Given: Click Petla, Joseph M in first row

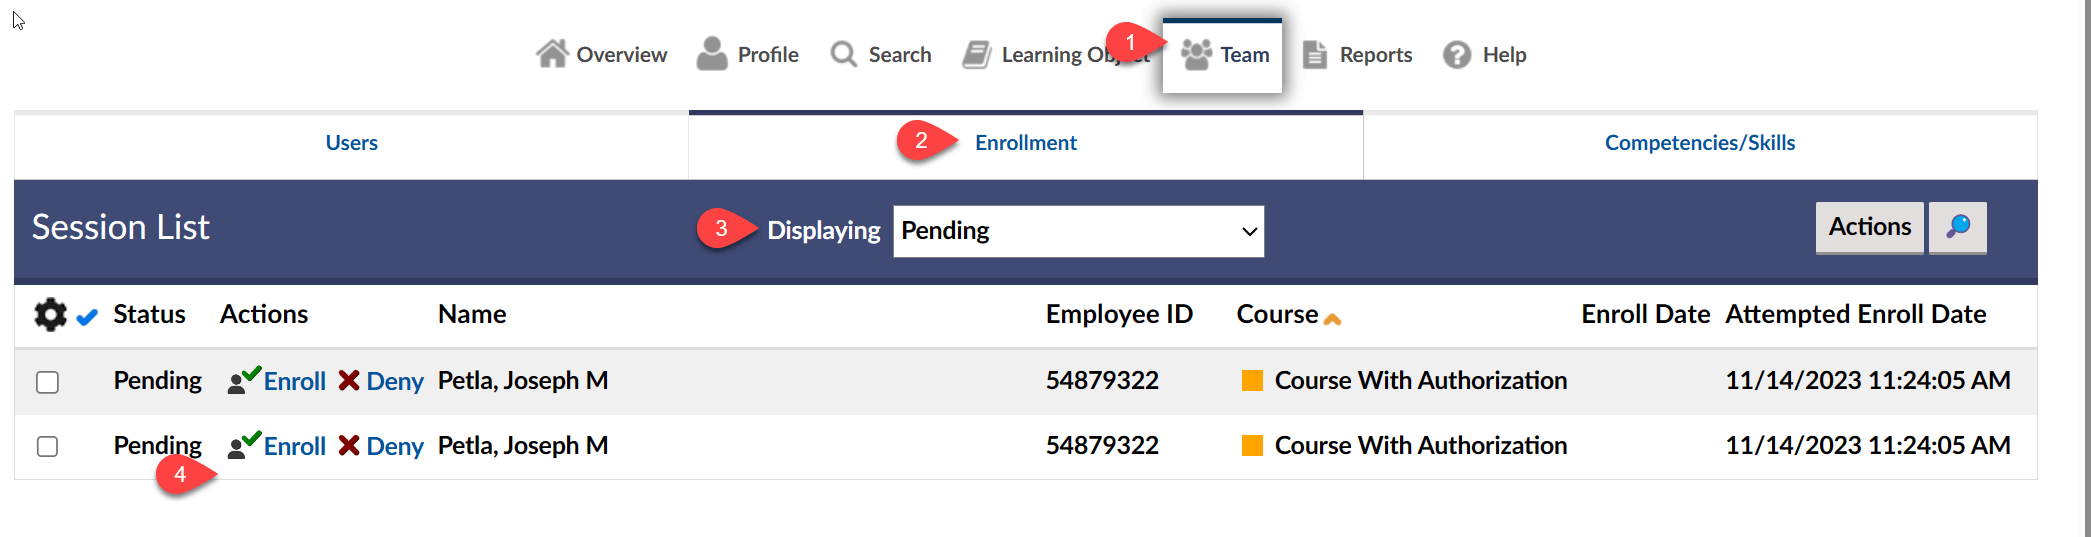Looking at the screenshot, I should [x=523, y=380].
